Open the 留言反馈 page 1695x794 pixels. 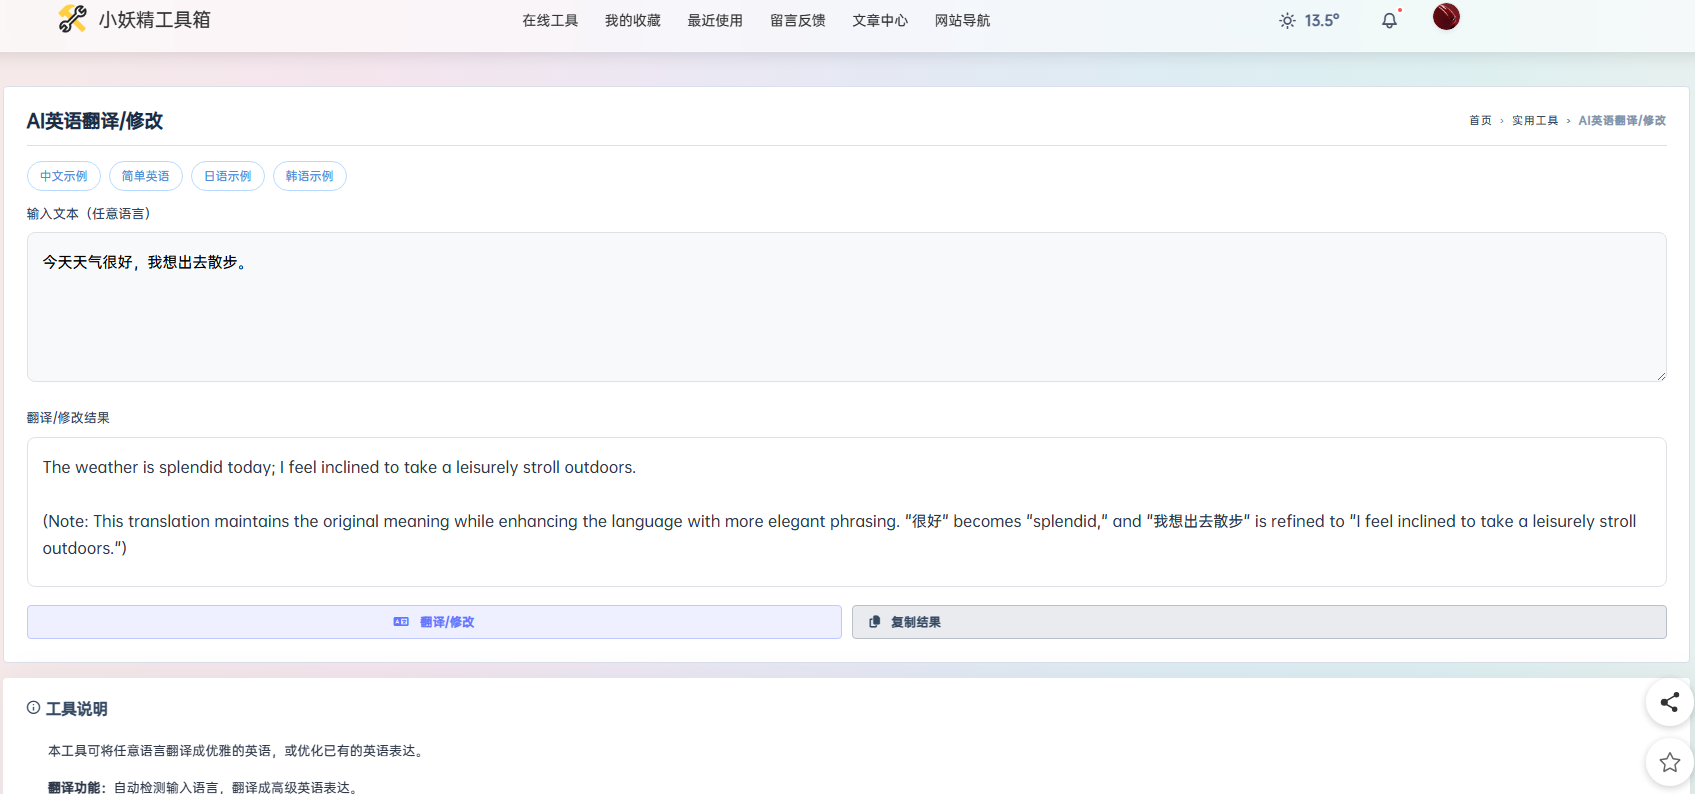point(797,21)
